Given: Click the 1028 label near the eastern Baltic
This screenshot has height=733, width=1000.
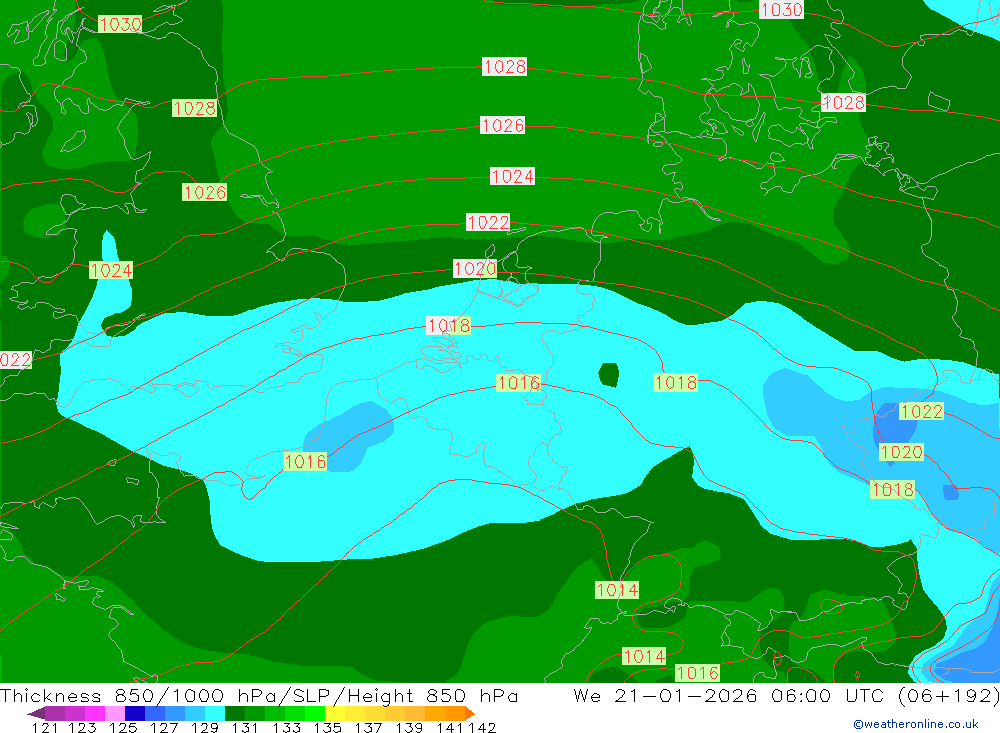Looking at the screenshot, I should 843,102.
